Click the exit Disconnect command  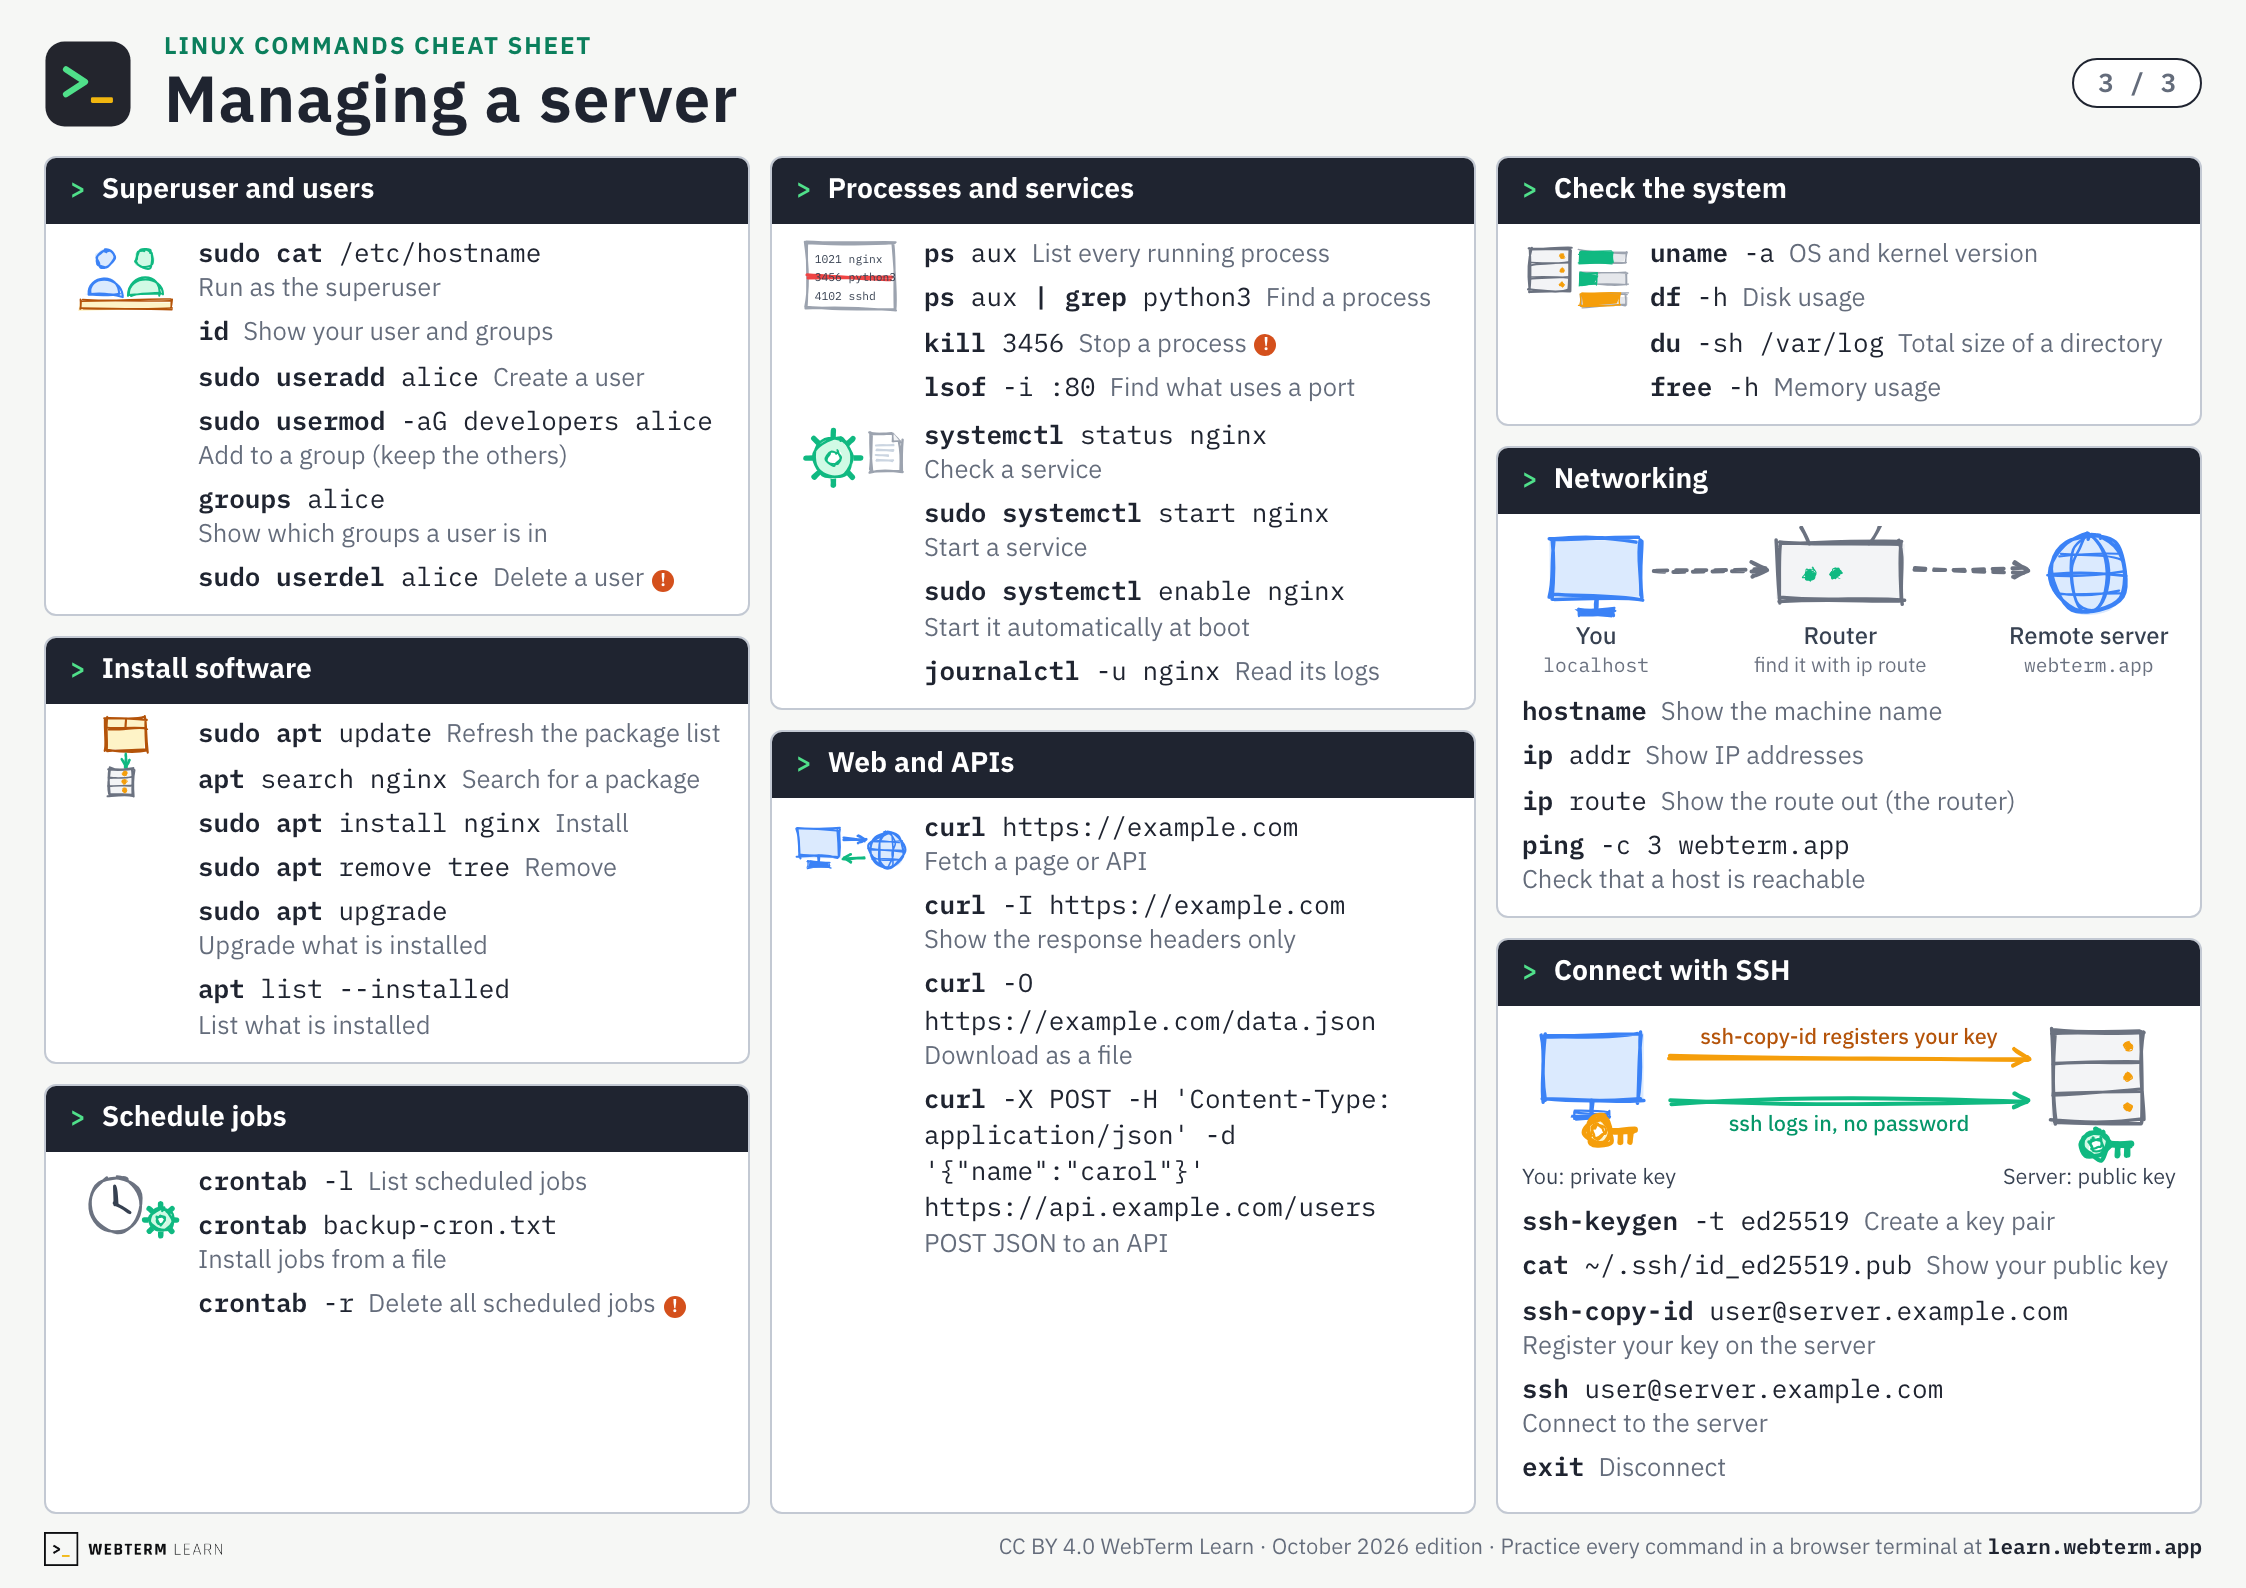coord(1623,1468)
